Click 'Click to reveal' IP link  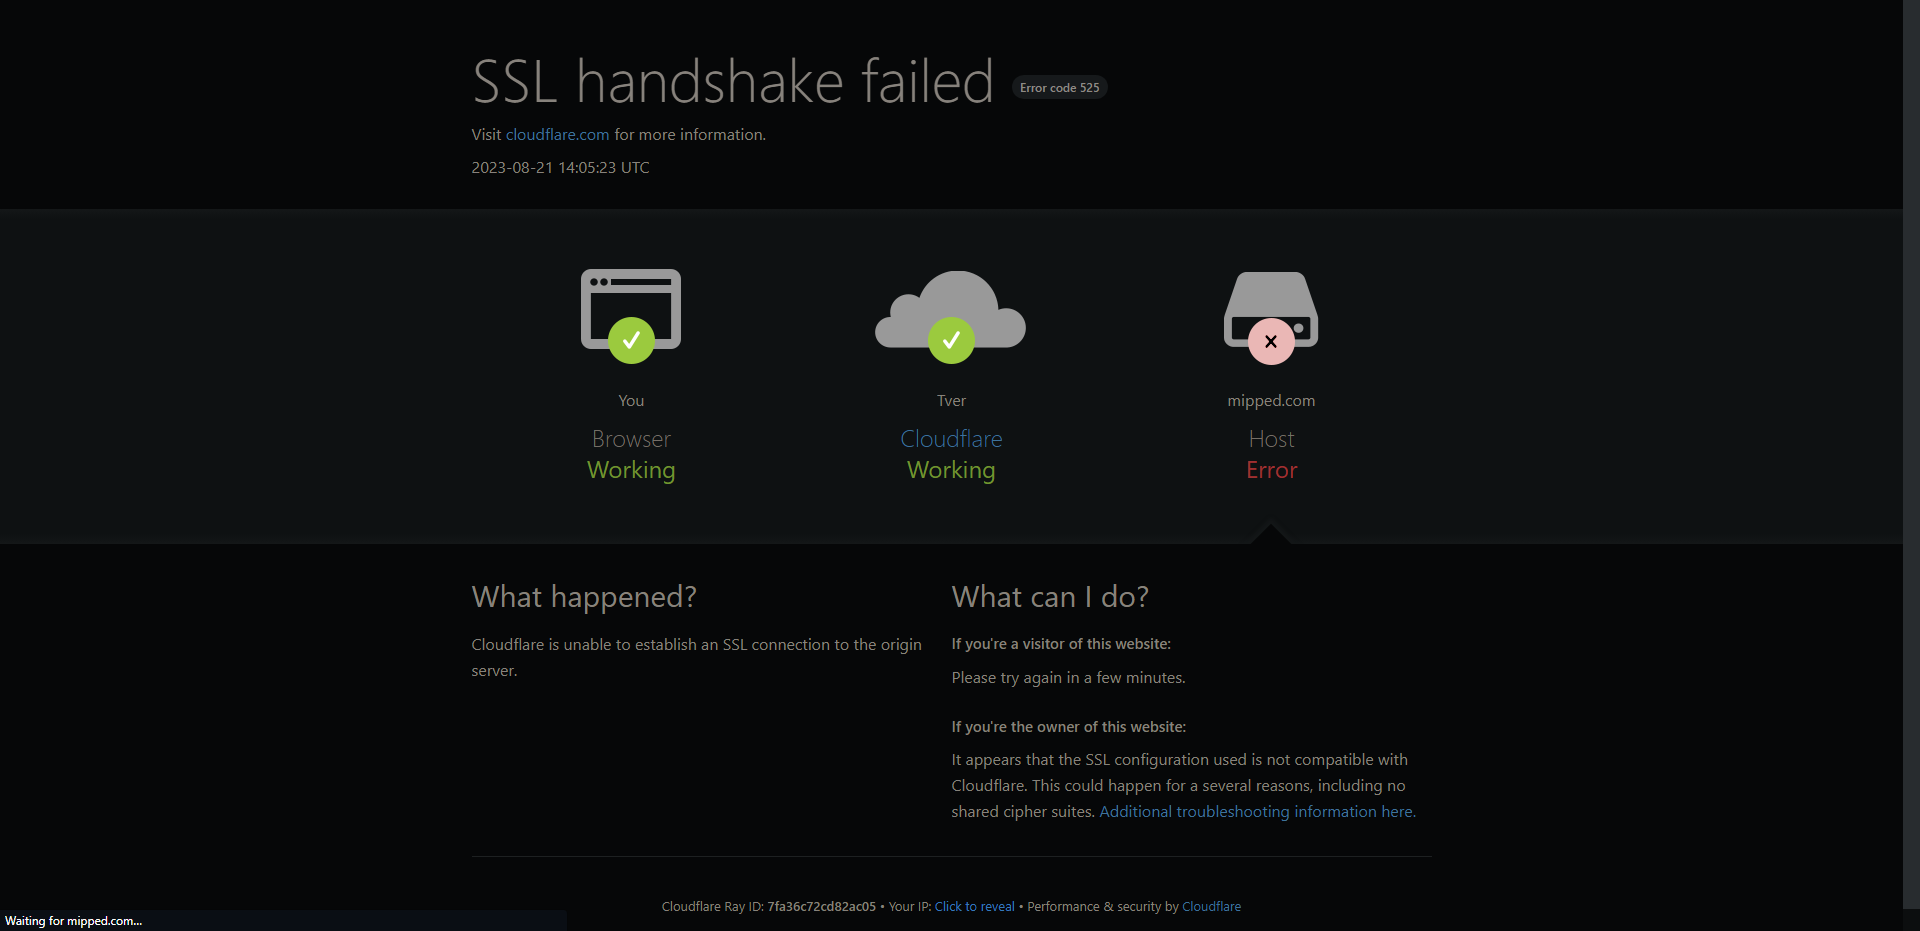pyautogui.click(x=975, y=907)
